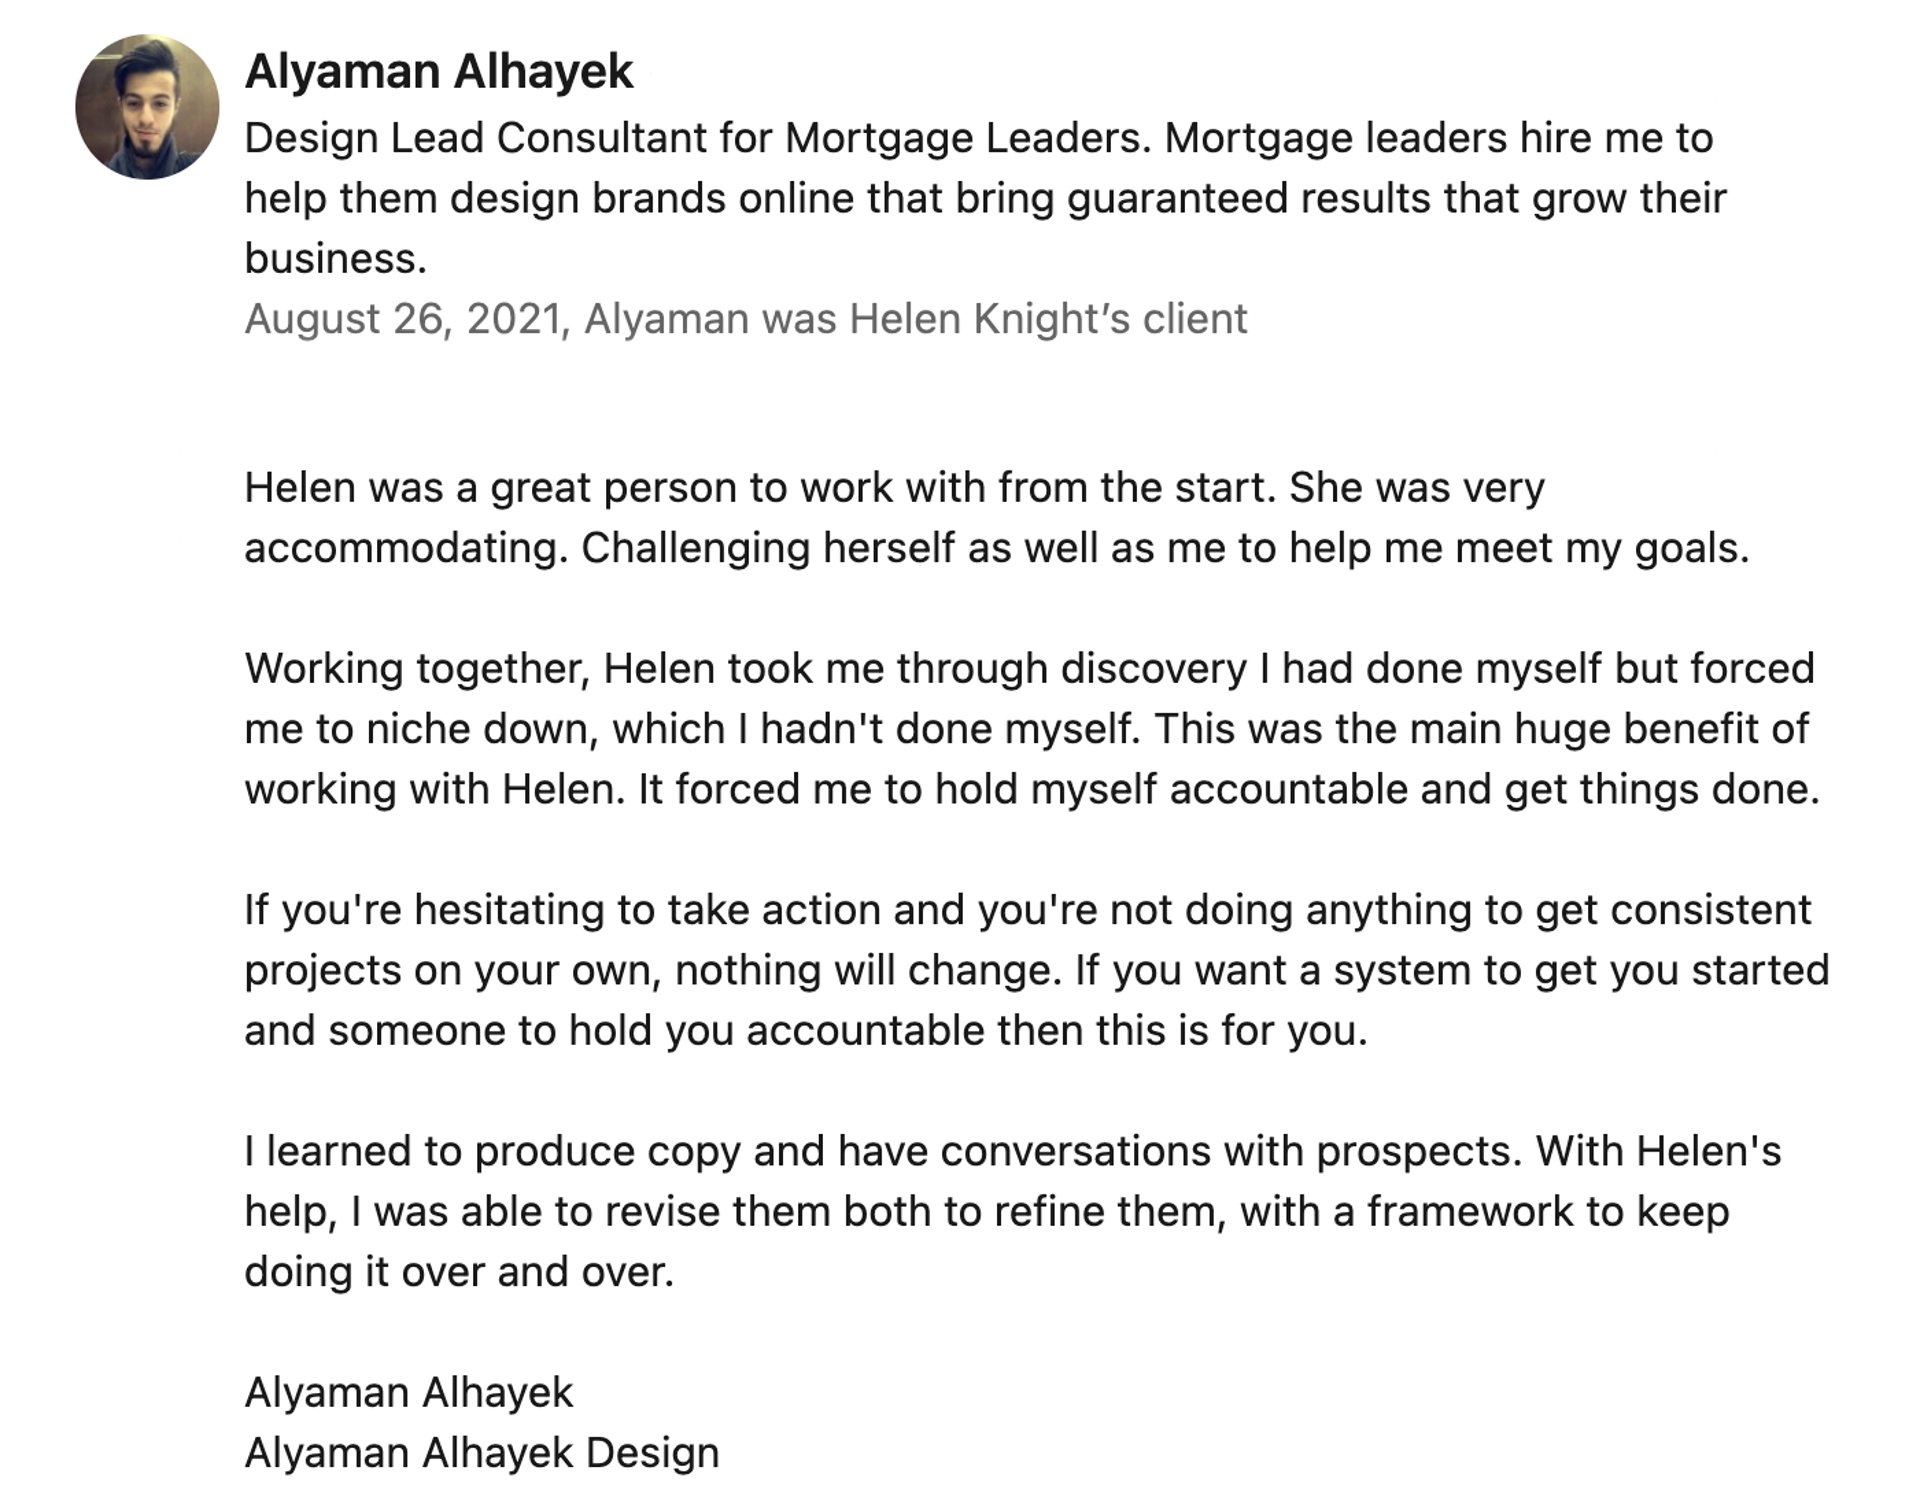Click "help them design brands online" headline line

pos(985,198)
